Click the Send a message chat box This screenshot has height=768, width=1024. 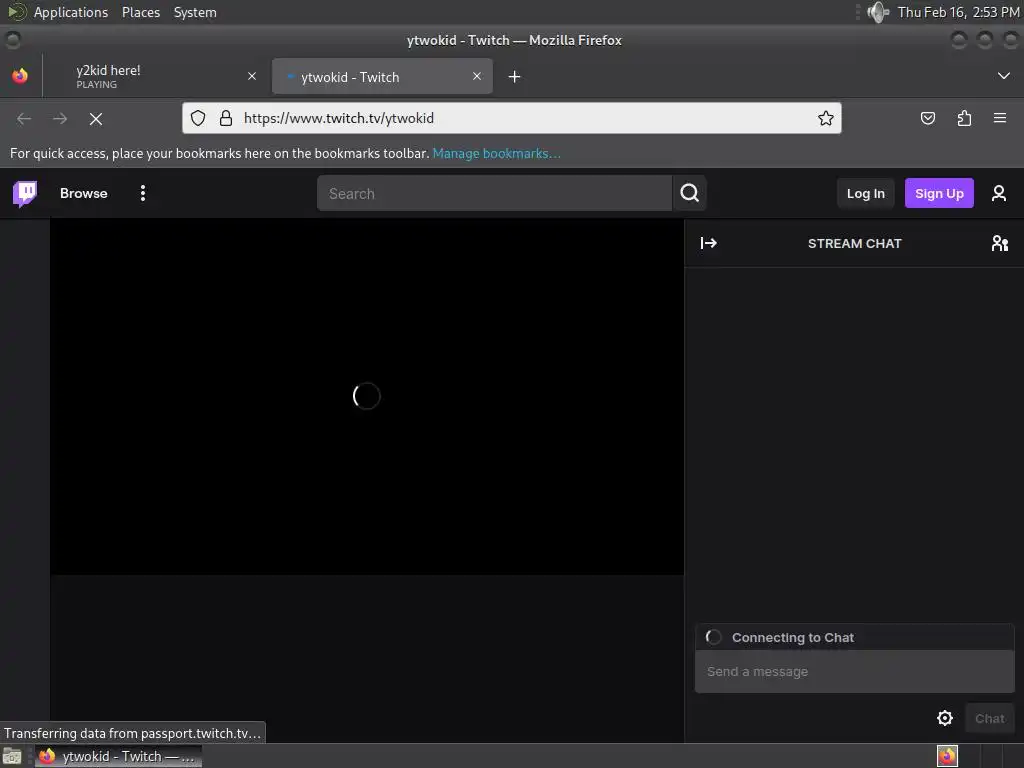click(x=854, y=671)
